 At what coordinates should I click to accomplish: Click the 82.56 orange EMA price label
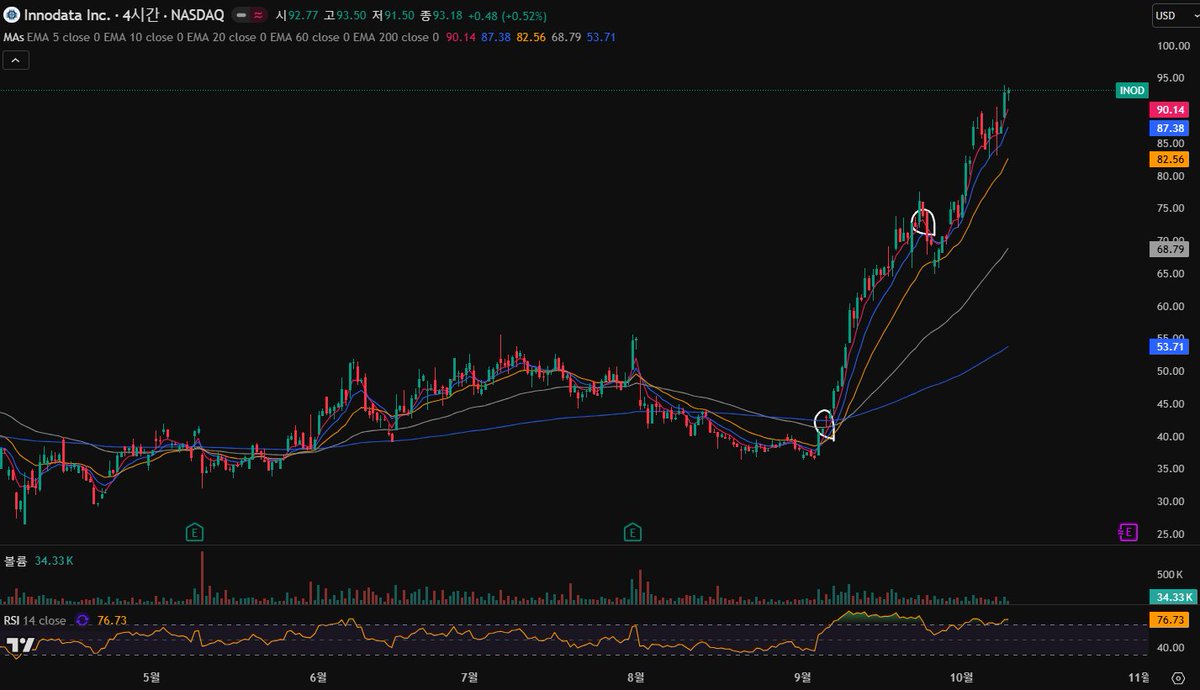click(x=1170, y=159)
